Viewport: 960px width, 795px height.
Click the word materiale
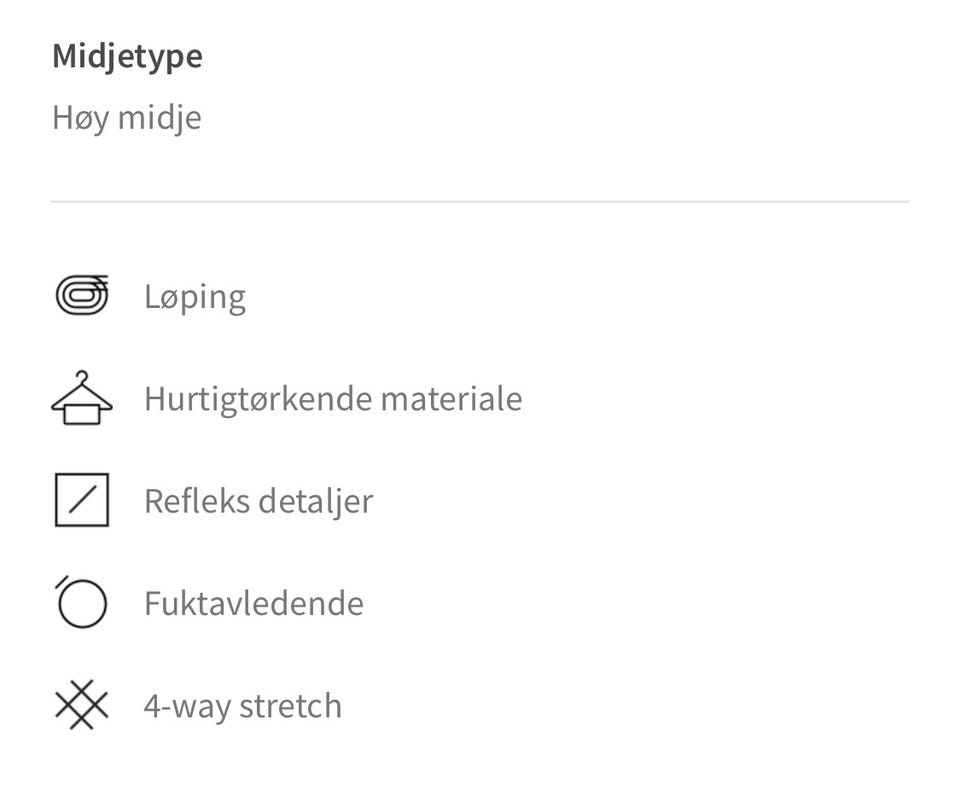point(452,399)
